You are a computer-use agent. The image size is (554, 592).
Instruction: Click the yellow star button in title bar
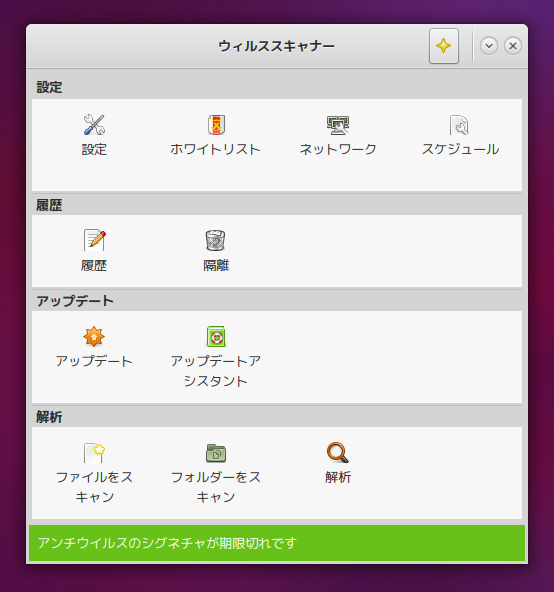pyautogui.click(x=444, y=46)
